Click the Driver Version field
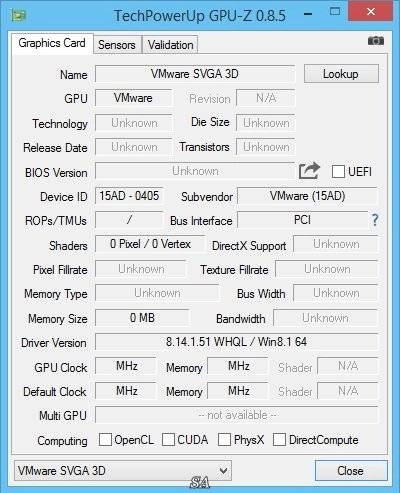 (236, 342)
